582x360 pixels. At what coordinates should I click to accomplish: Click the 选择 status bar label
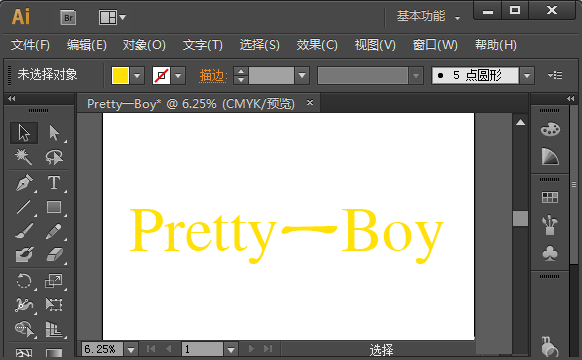381,350
